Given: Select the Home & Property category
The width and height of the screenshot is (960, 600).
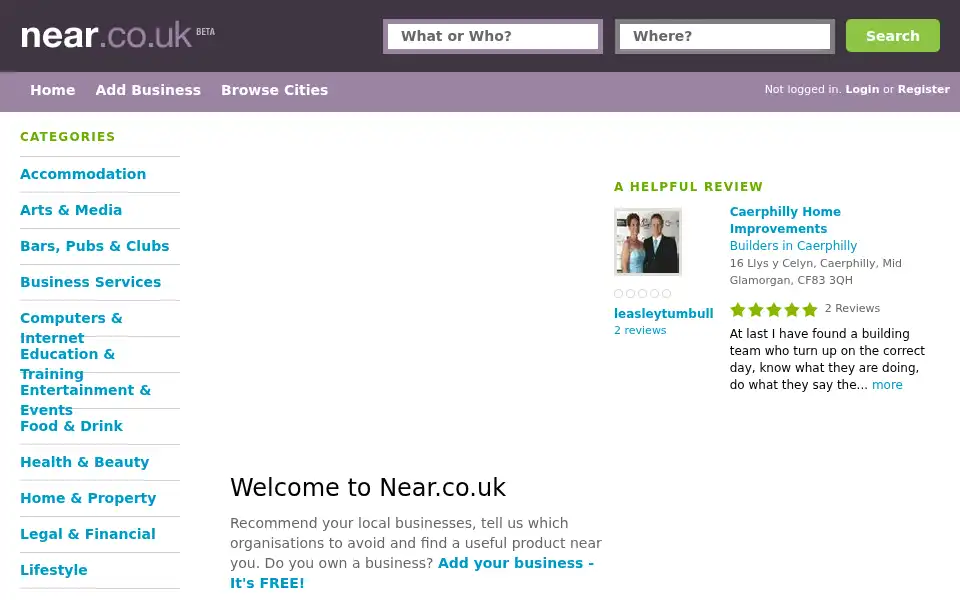Looking at the screenshot, I should [88, 498].
